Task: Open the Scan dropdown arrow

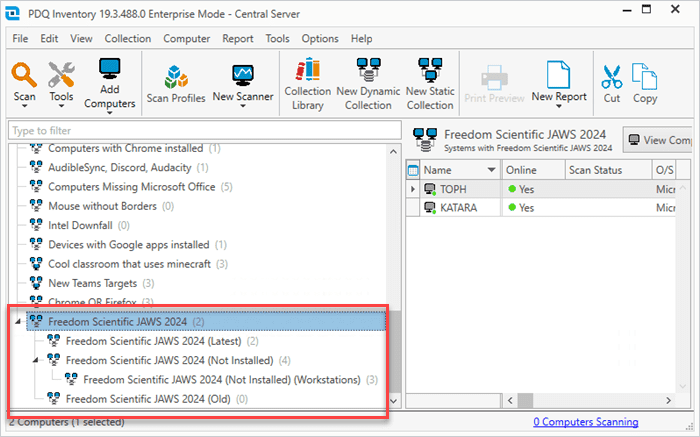Action: (x=24, y=106)
